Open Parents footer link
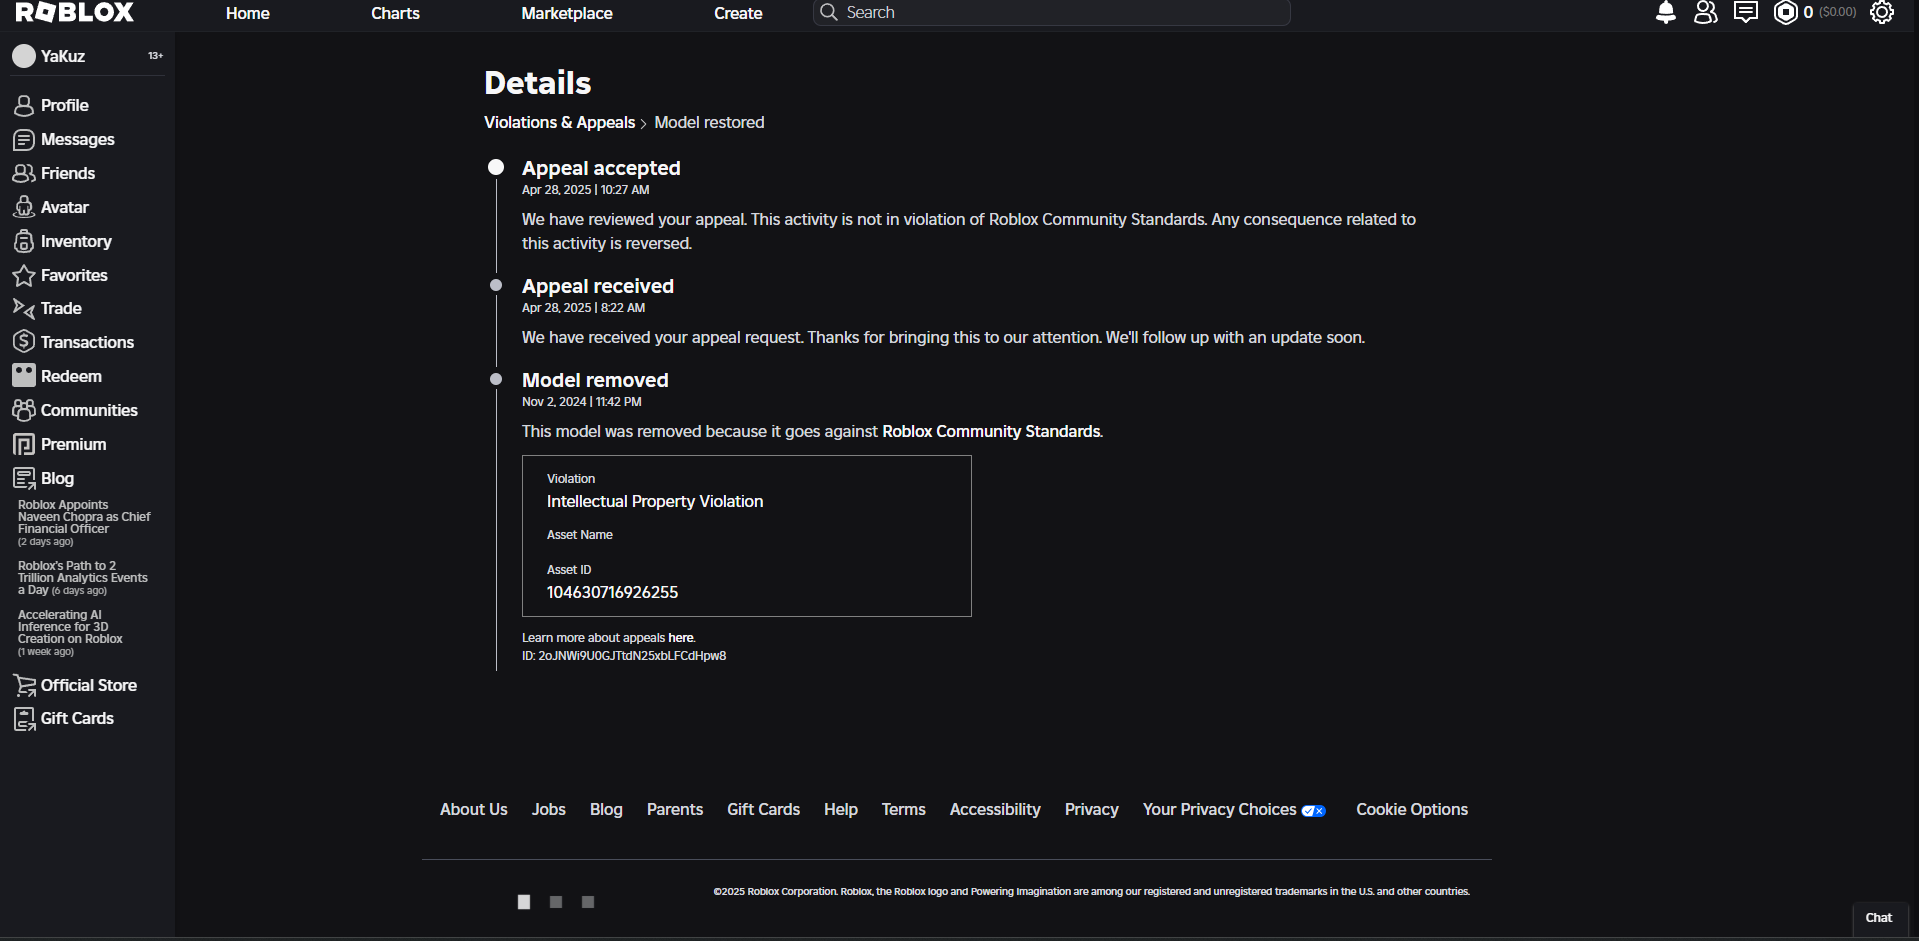 pos(675,809)
